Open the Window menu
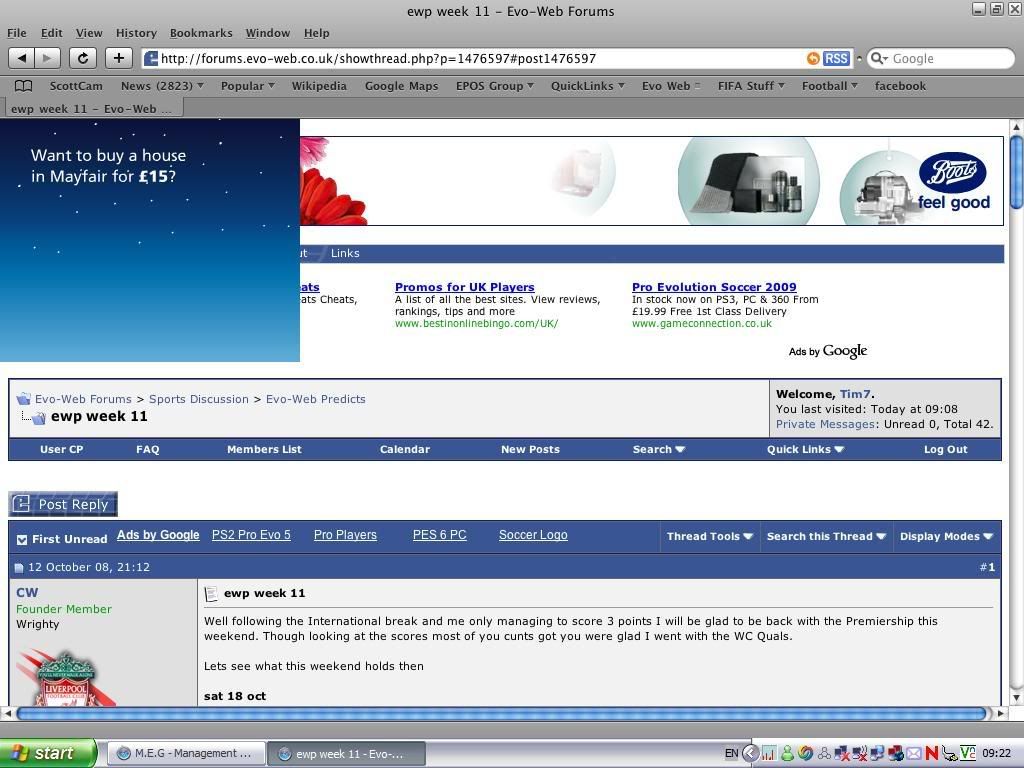This screenshot has width=1024, height=768. (268, 33)
